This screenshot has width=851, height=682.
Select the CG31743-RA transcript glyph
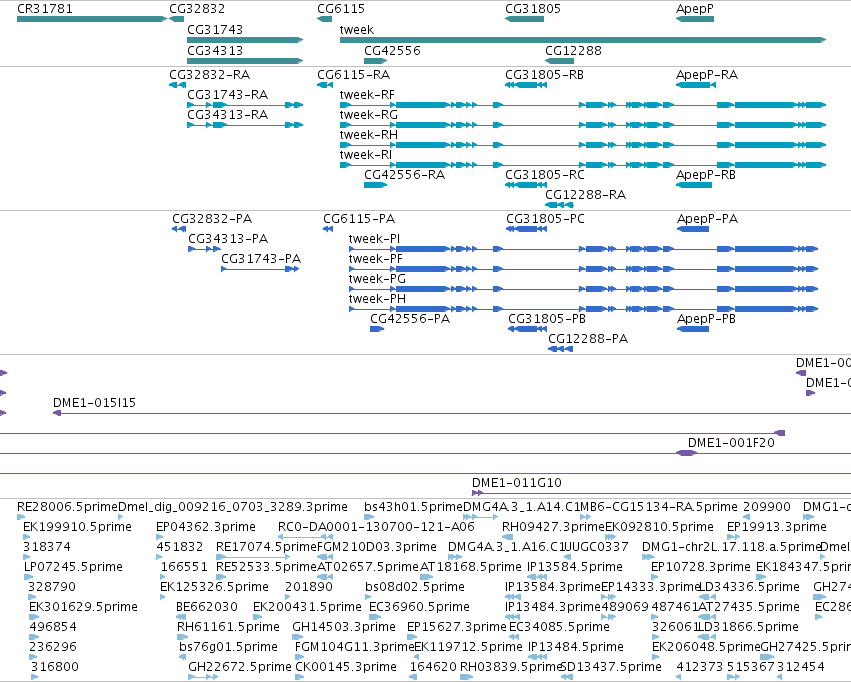coord(245,105)
